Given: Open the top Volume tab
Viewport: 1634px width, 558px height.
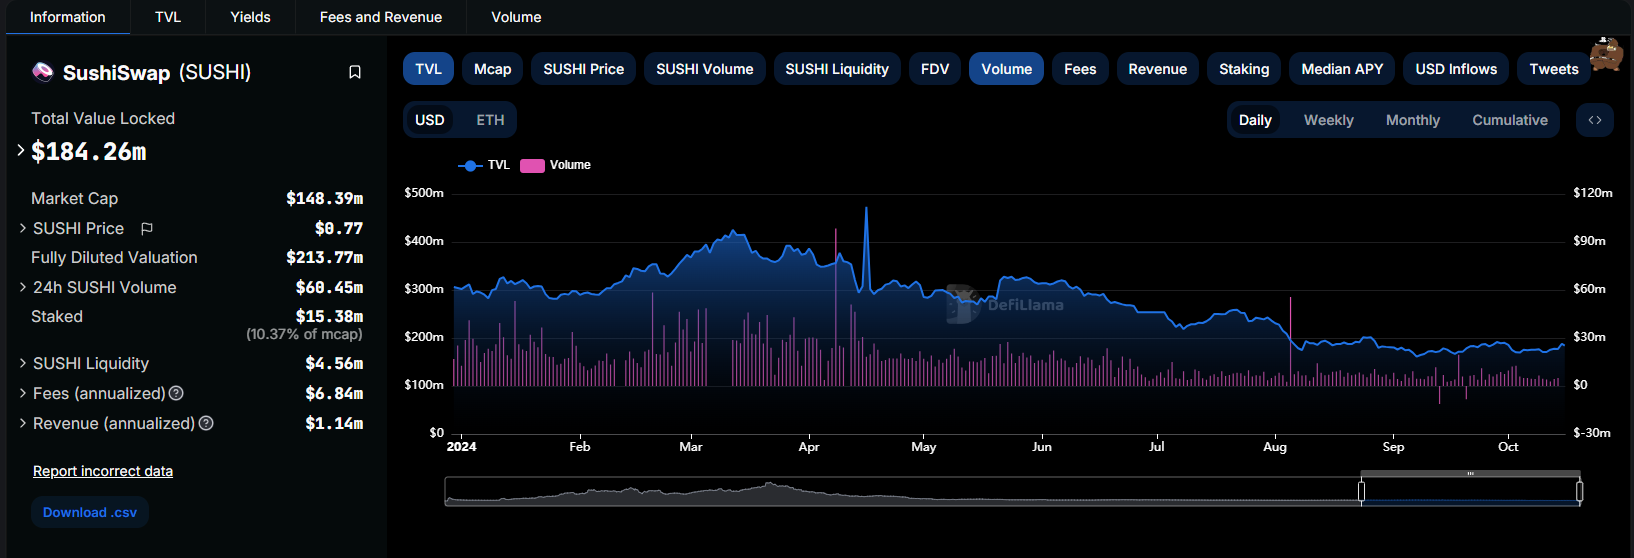Looking at the screenshot, I should (x=516, y=17).
